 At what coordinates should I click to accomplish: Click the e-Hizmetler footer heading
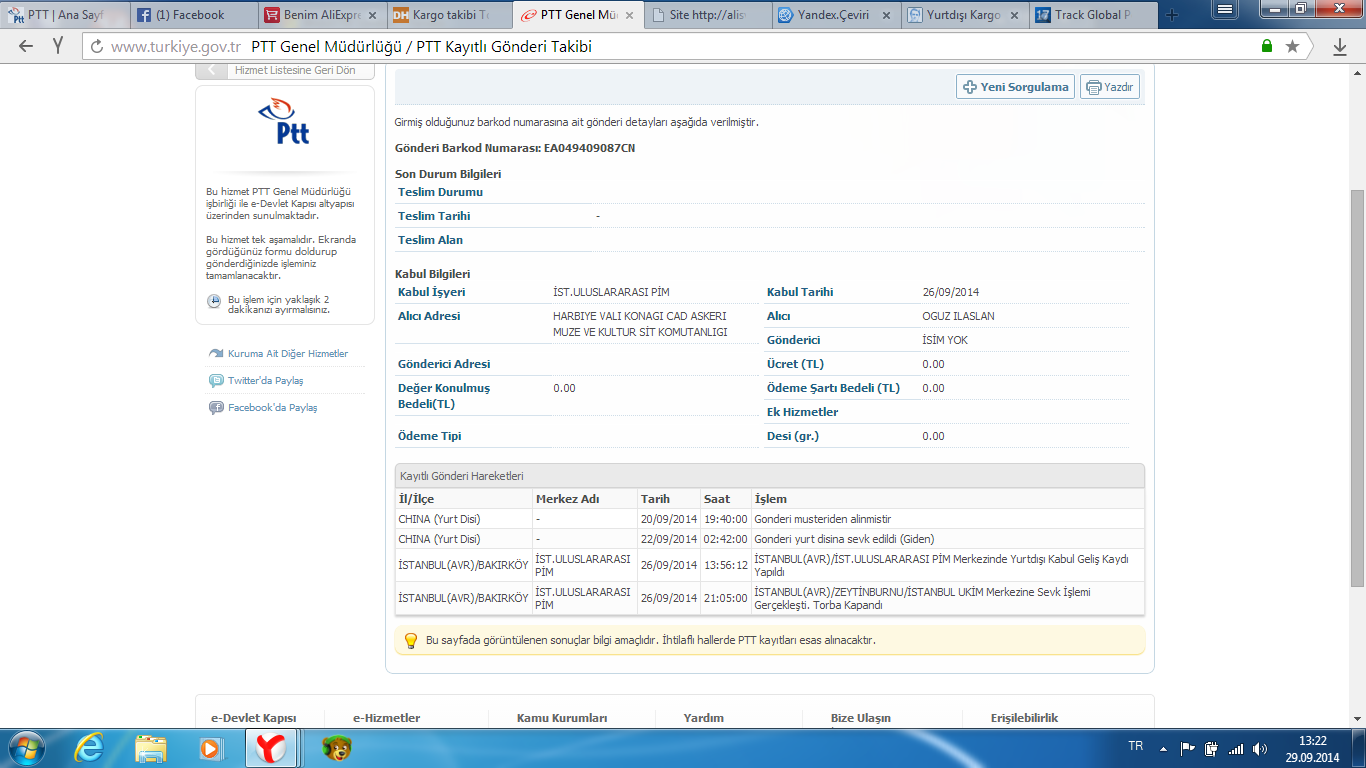(386, 718)
